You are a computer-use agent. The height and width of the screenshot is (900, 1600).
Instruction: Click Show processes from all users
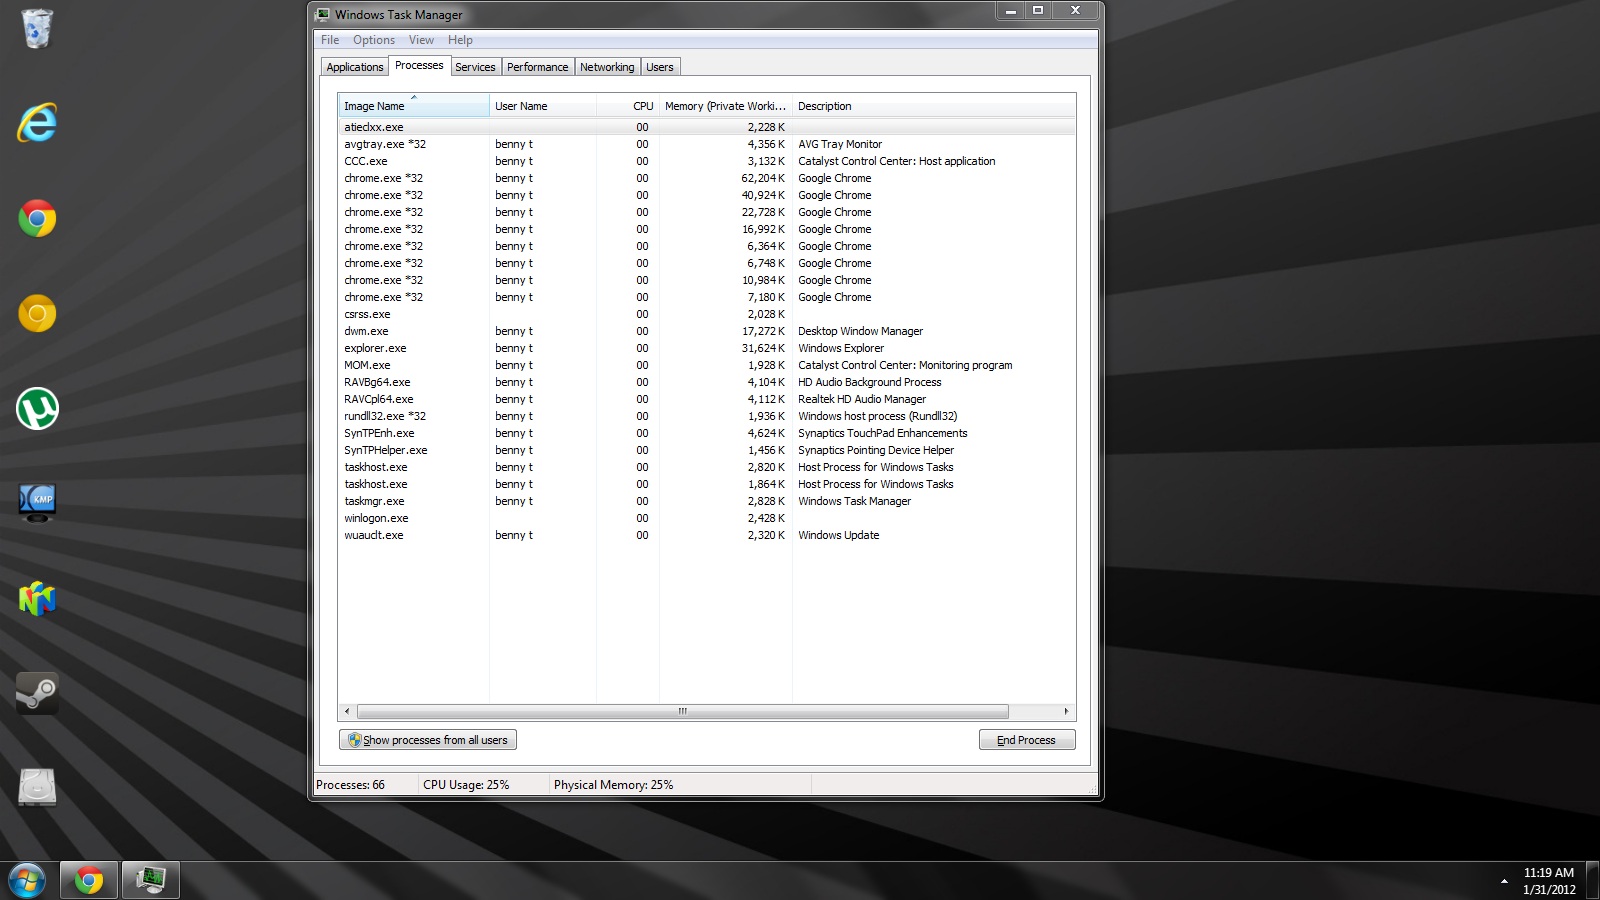(x=428, y=740)
